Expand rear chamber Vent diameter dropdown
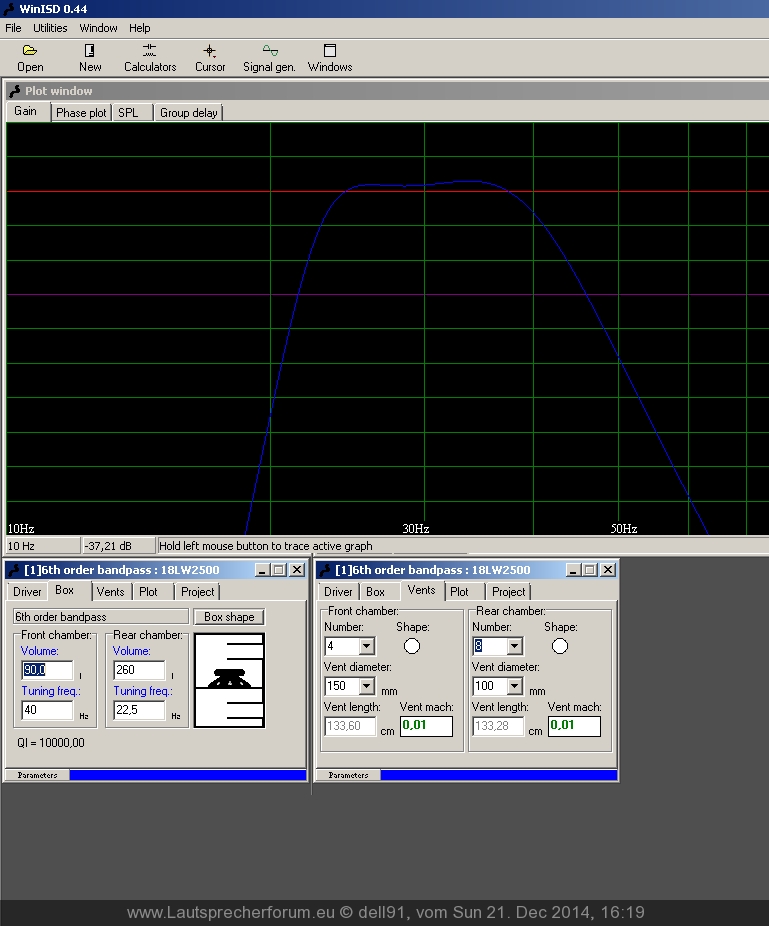 click(514, 686)
